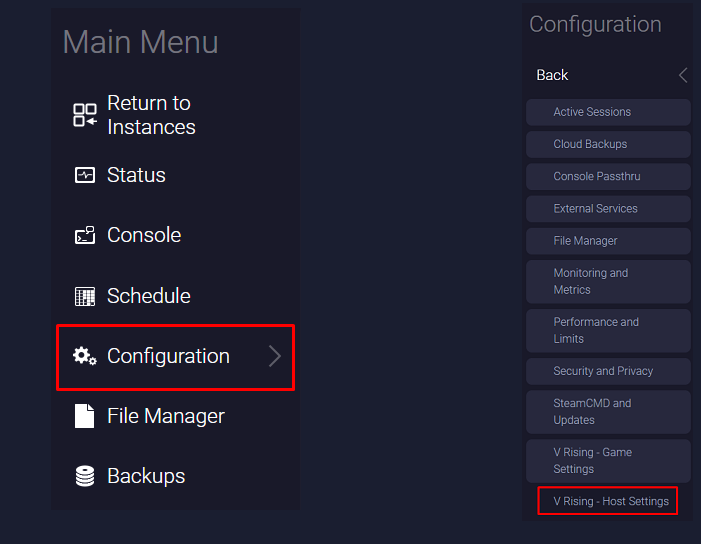
Task: Open Security and Privacy settings
Action: [x=608, y=371]
